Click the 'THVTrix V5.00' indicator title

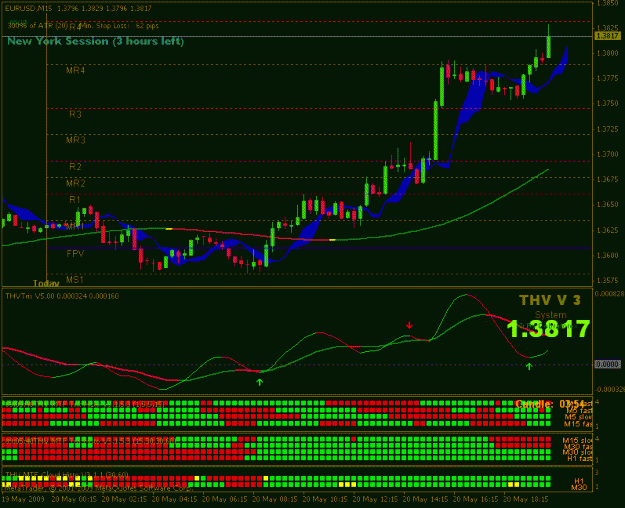click(x=30, y=296)
